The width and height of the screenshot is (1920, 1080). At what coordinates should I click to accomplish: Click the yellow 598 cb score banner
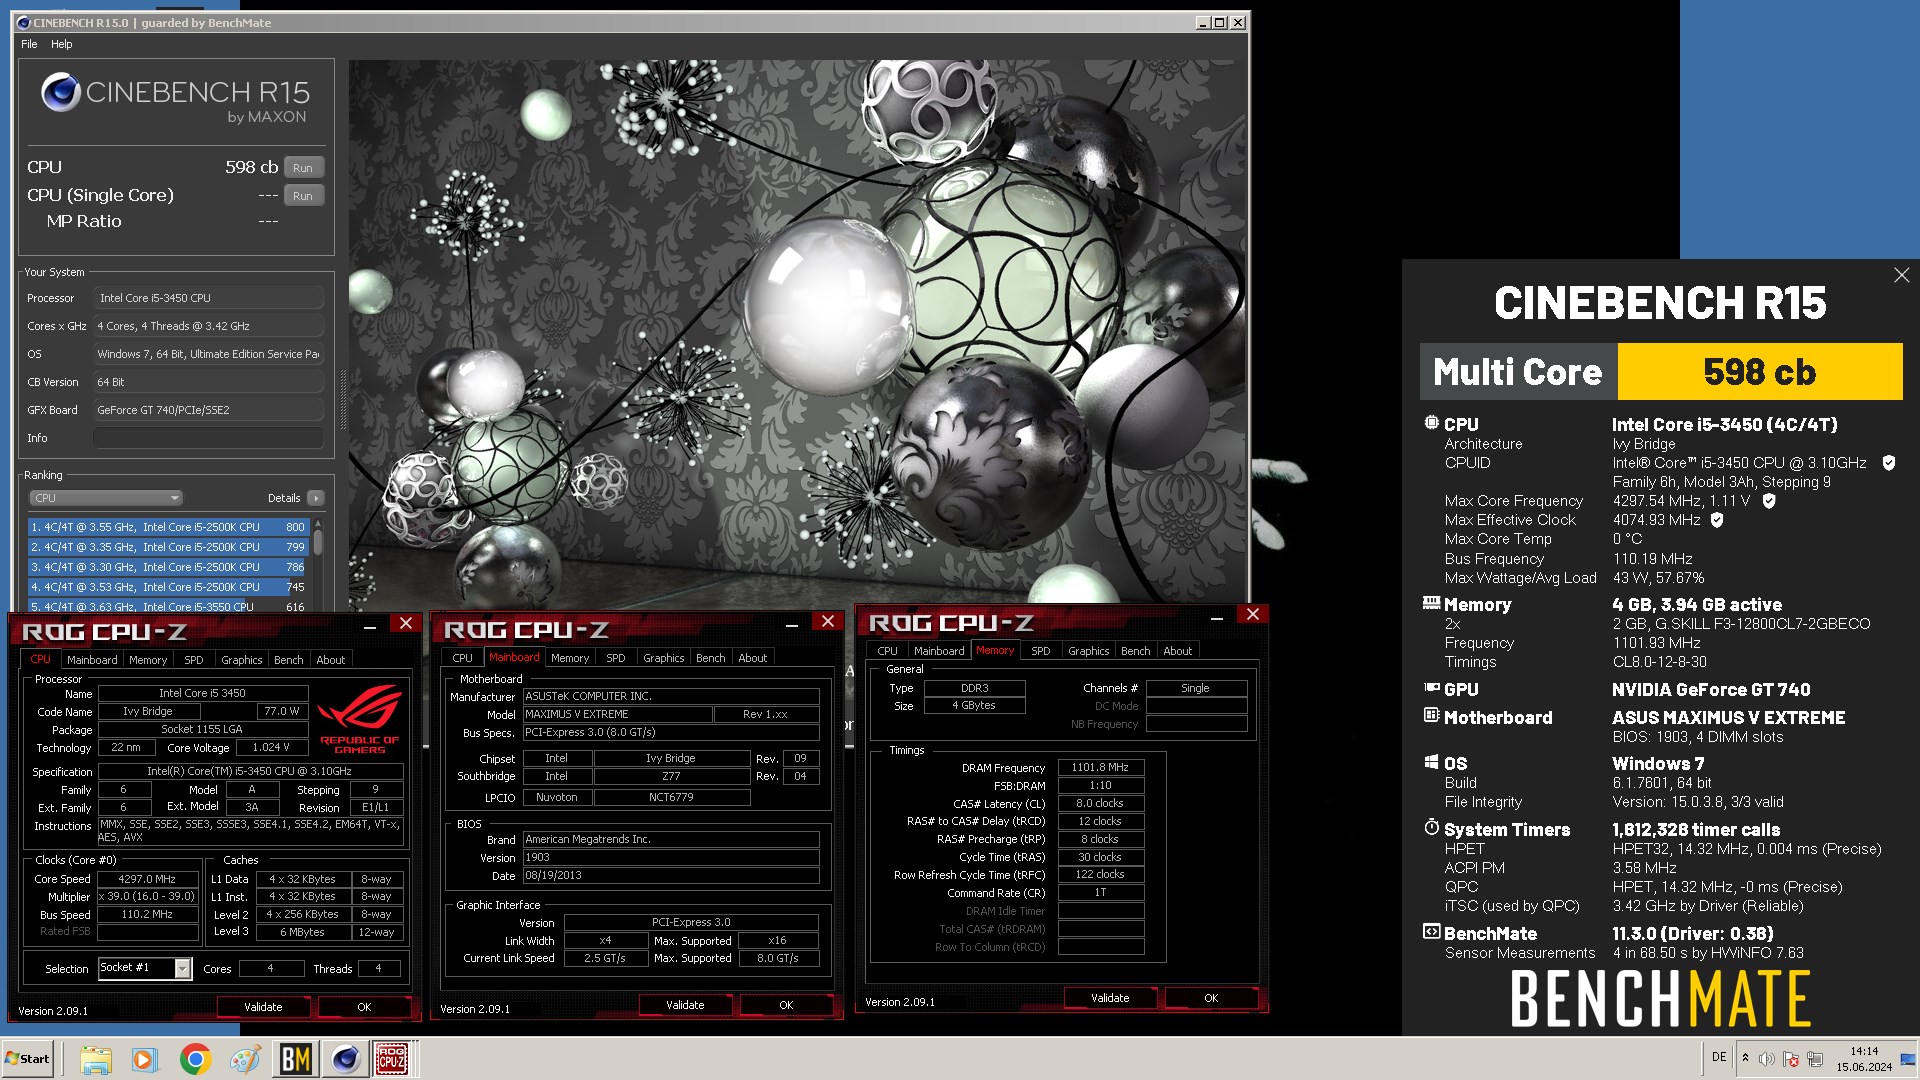1760,372
